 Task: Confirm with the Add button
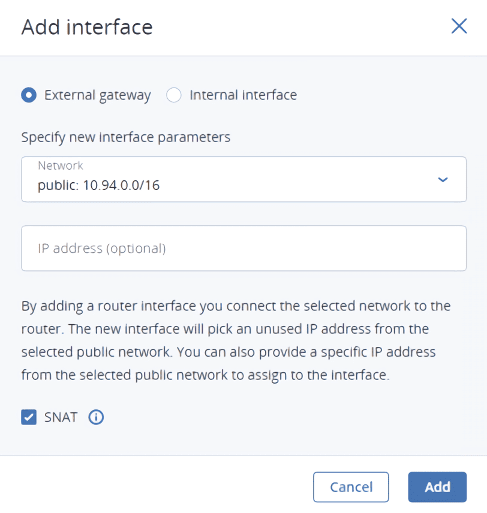(x=437, y=487)
